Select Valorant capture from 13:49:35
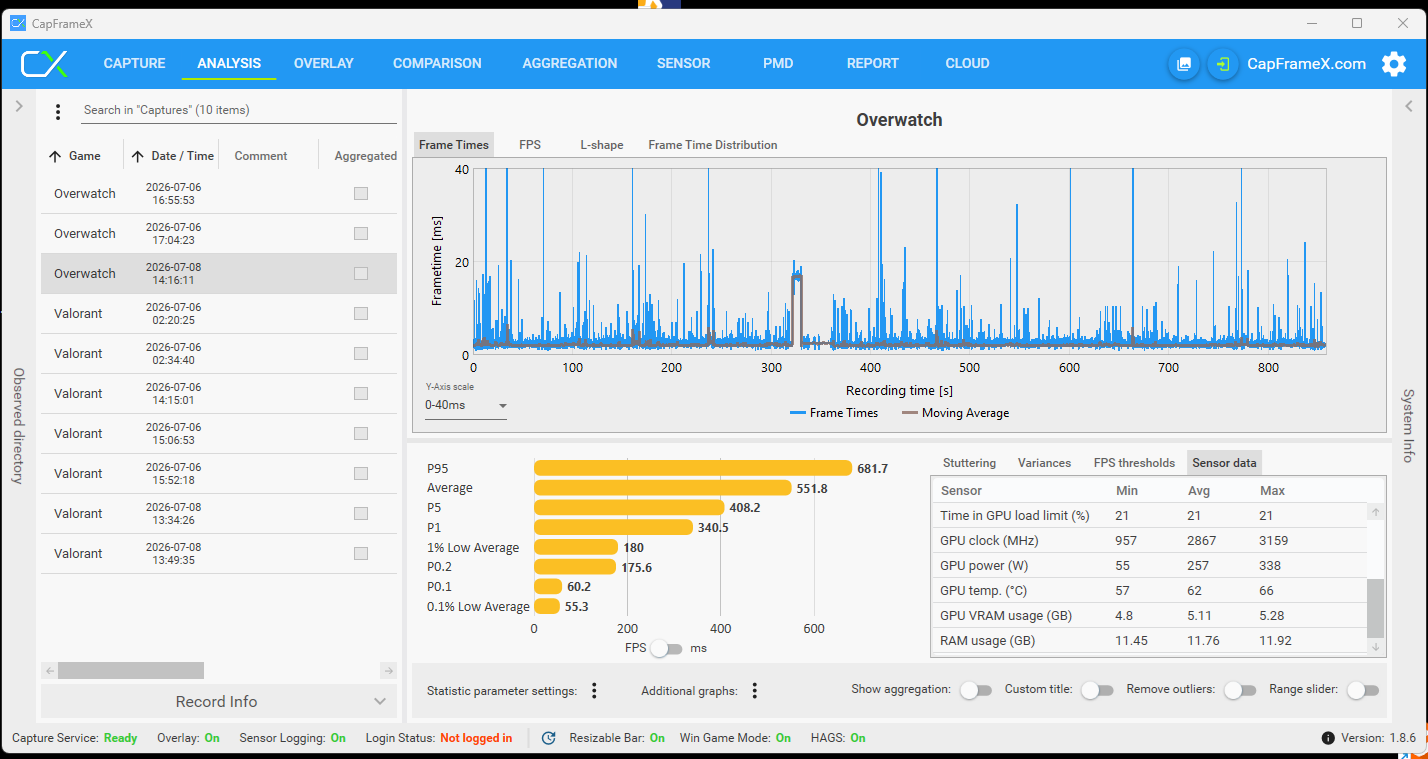1428x759 pixels. point(219,554)
